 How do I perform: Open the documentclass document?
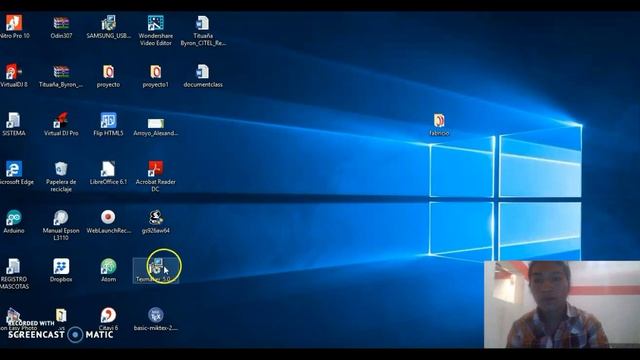203,72
